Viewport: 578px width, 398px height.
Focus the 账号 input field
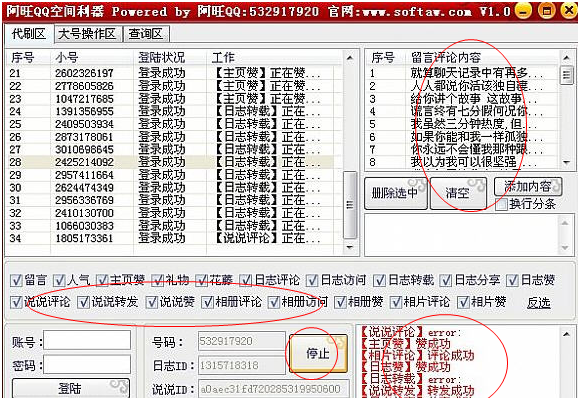pyautogui.click(x=87, y=340)
